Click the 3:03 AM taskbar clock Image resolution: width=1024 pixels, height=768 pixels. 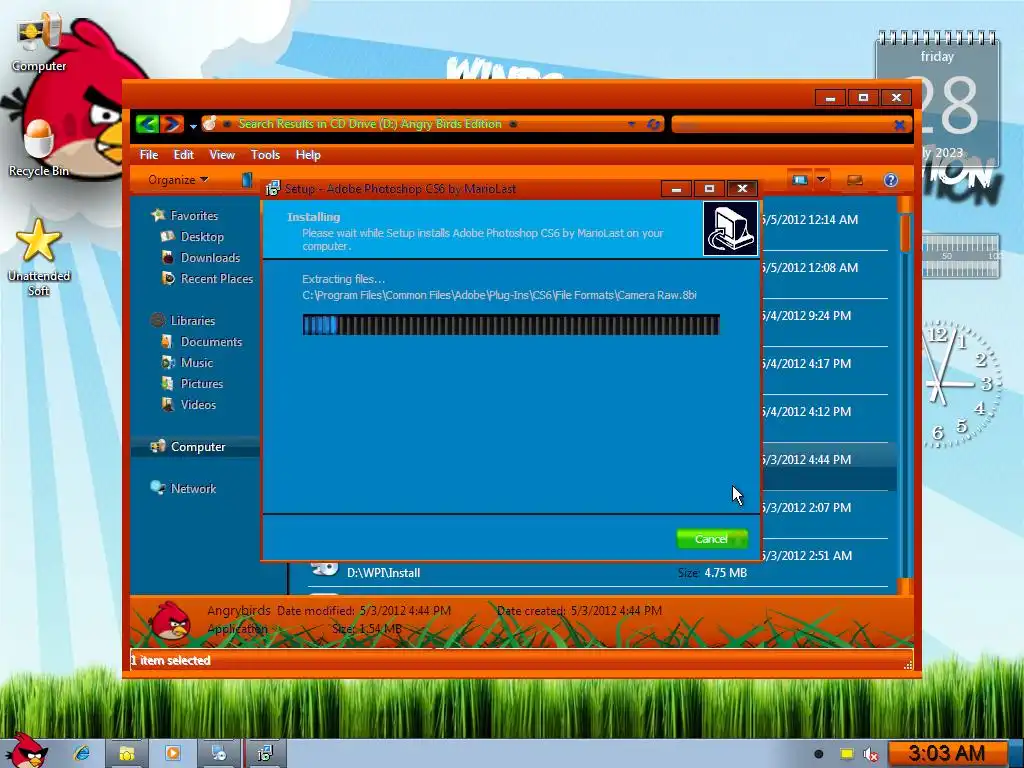(946, 754)
